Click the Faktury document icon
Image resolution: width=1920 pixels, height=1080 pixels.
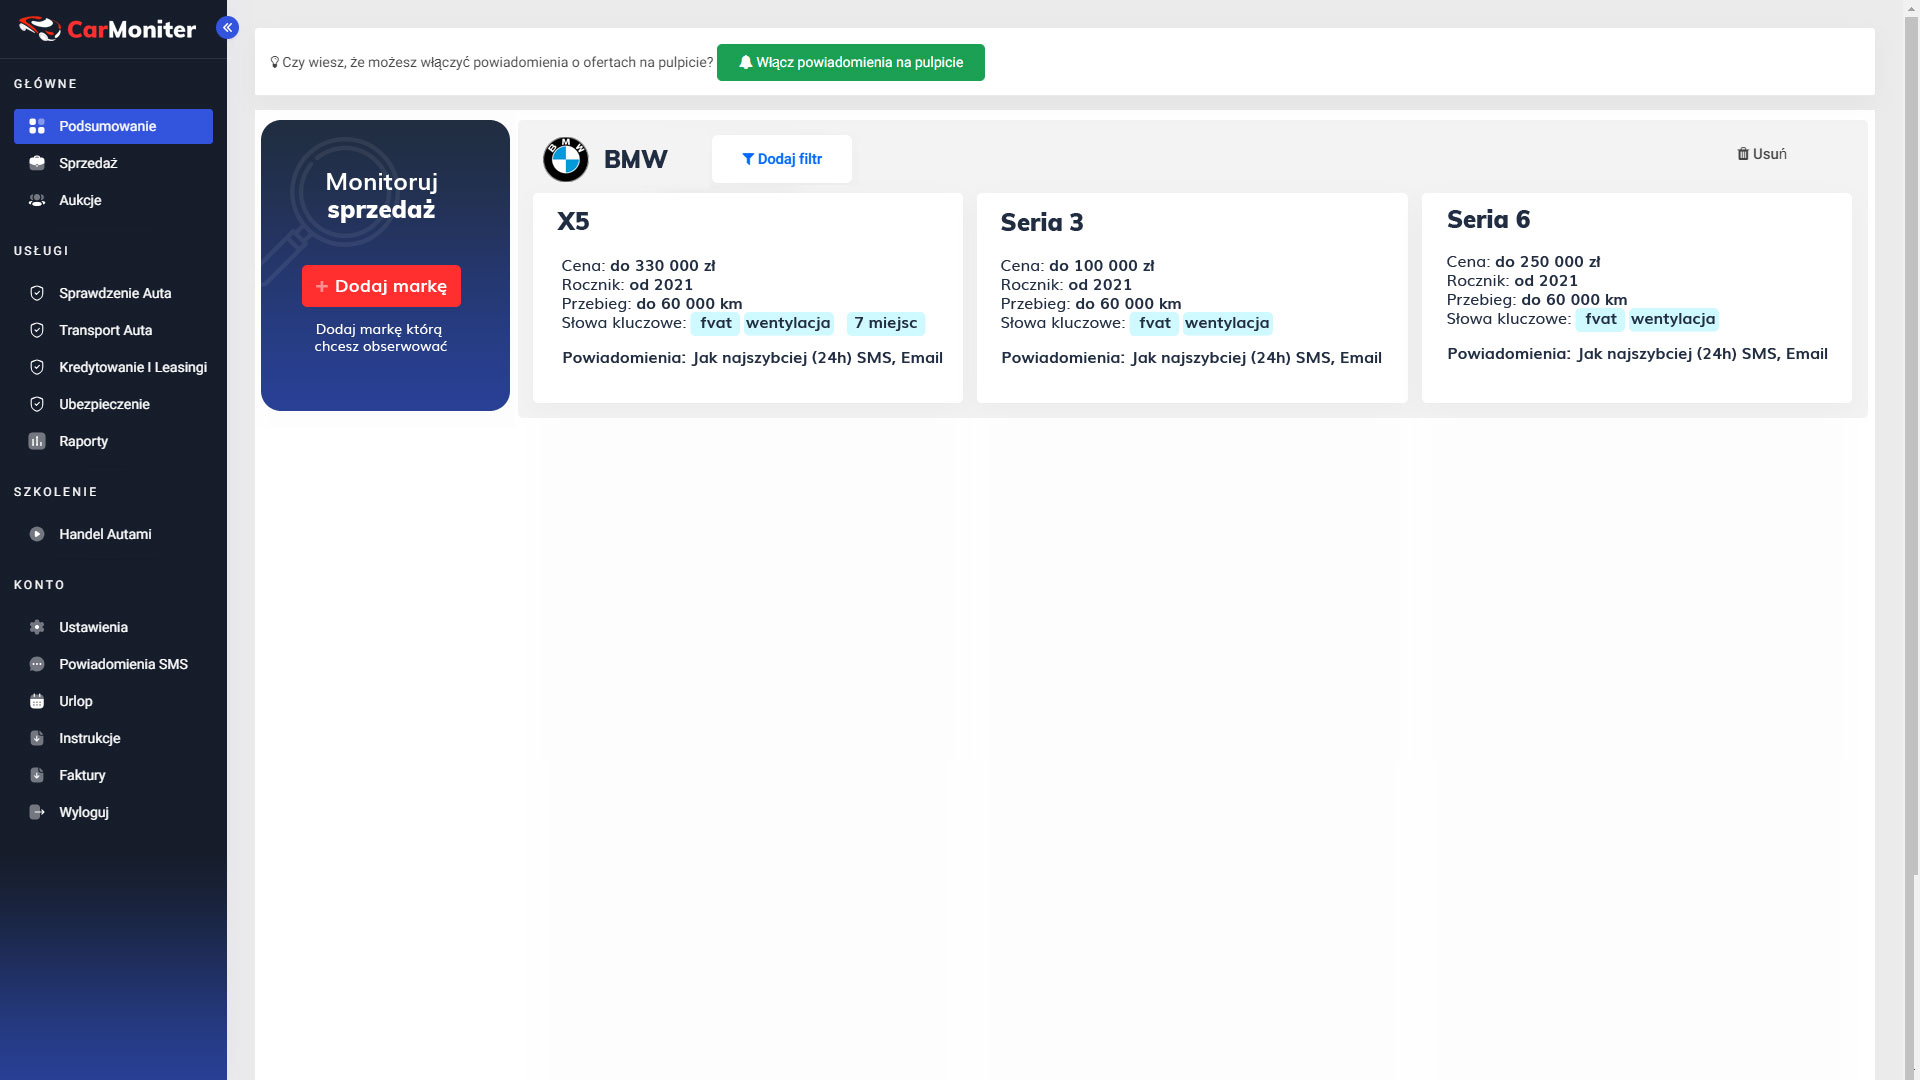tap(37, 775)
